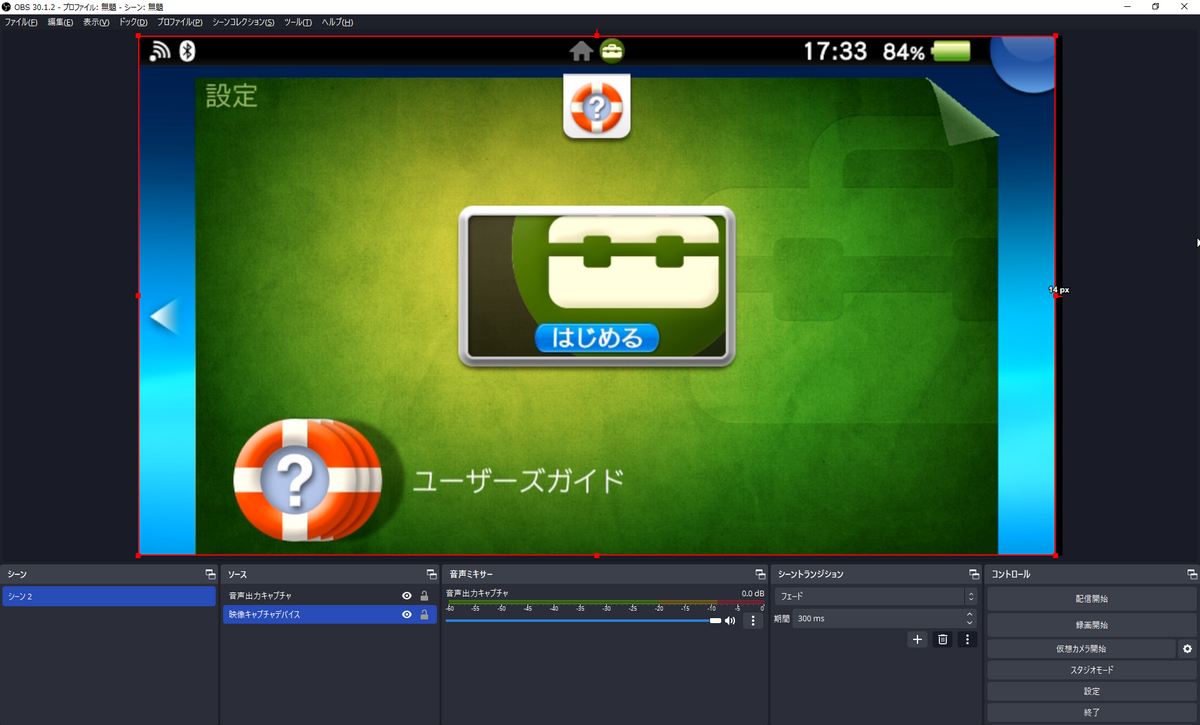Open audio mixer three-dot options
Screen dimensions: 1200x725
pyautogui.click(x=754, y=621)
